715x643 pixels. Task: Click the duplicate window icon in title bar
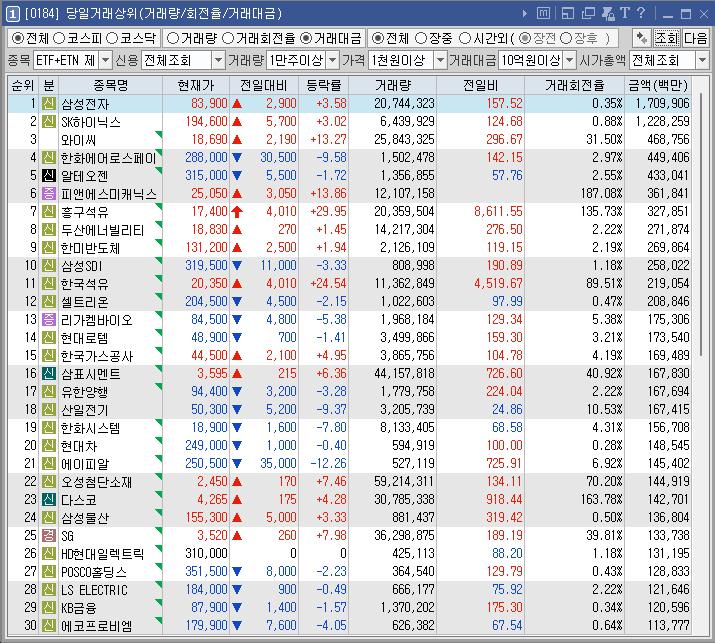(x=588, y=14)
